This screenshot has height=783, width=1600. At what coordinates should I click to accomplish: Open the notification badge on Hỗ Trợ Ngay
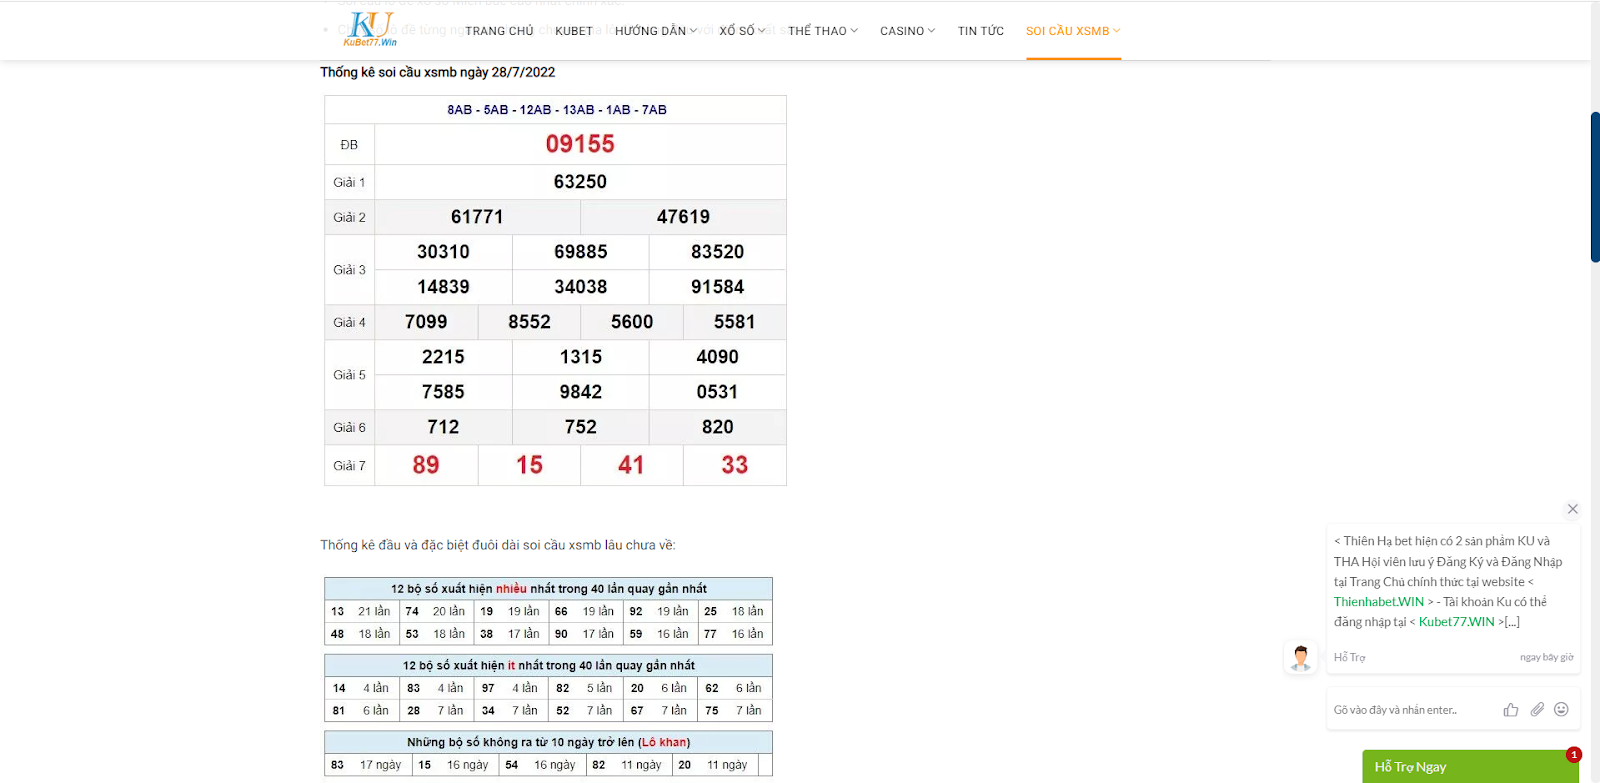coord(1574,755)
